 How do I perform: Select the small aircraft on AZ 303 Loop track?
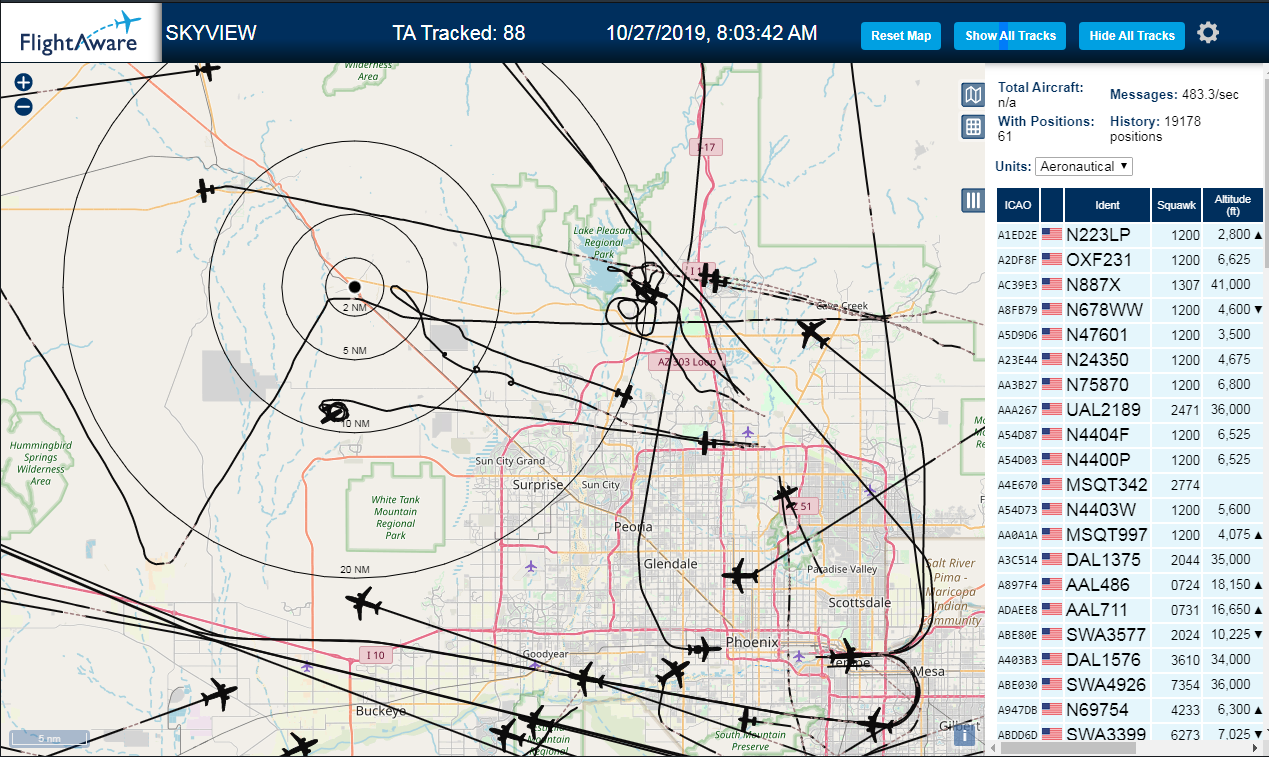tap(625, 396)
